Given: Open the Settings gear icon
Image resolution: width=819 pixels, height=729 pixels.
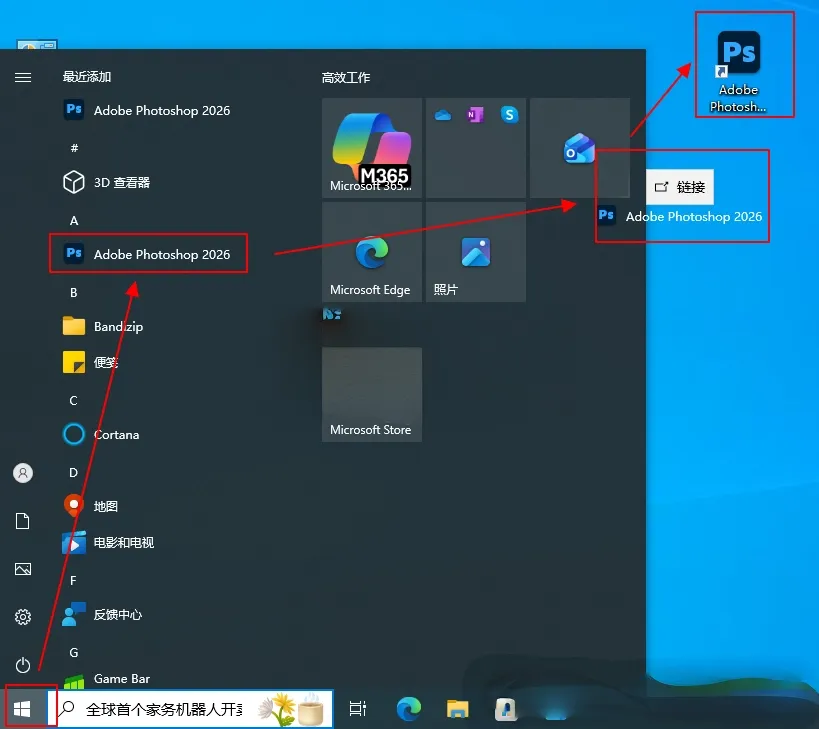Looking at the screenshot, I should point(23,617).
